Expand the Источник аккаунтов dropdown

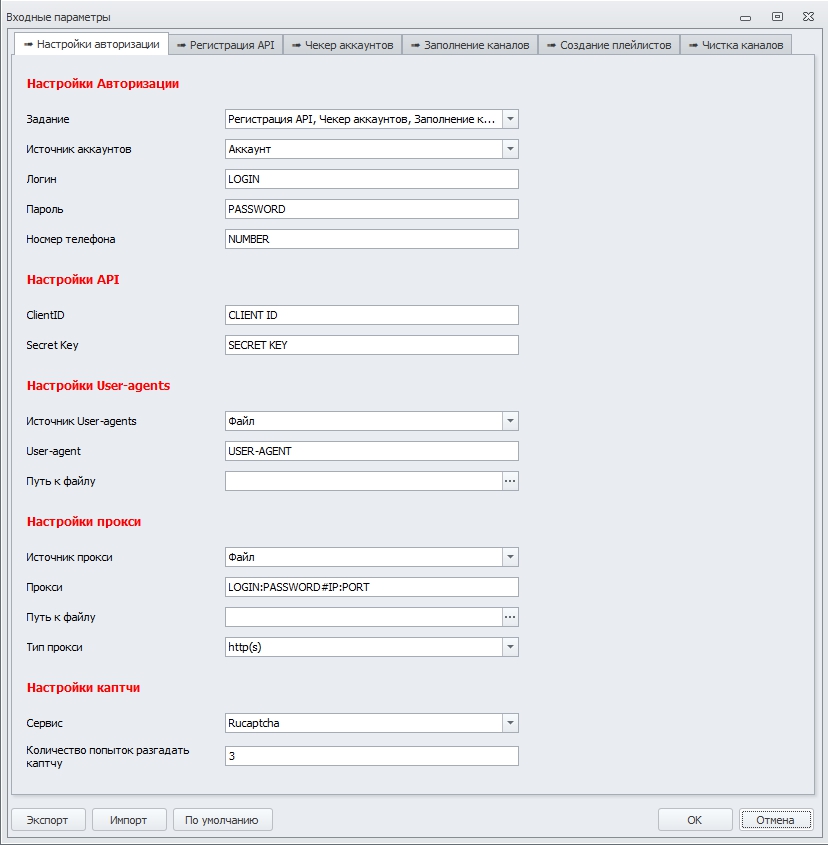click(x=510, y=149)
